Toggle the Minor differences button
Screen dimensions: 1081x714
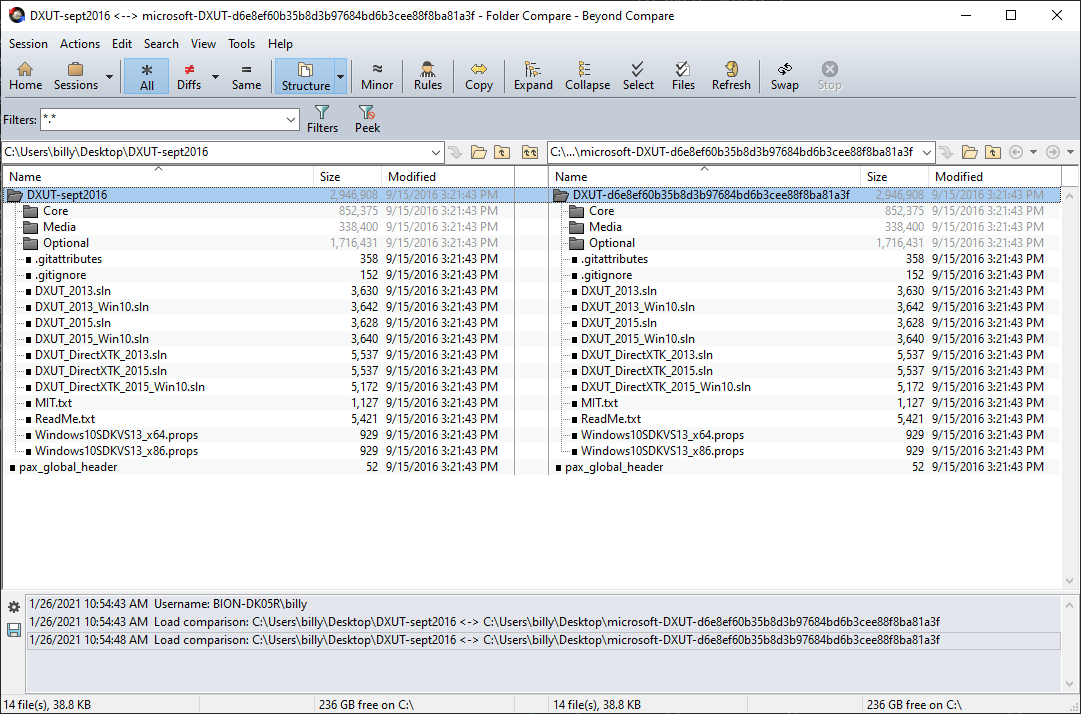(377, 76)
